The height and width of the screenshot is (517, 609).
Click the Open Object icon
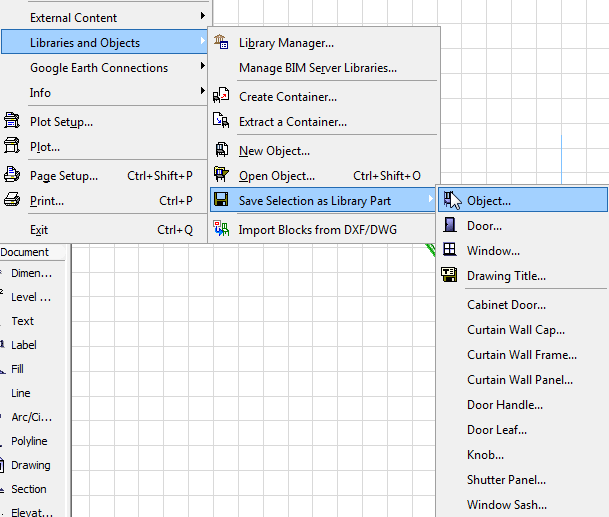[221, 176]
